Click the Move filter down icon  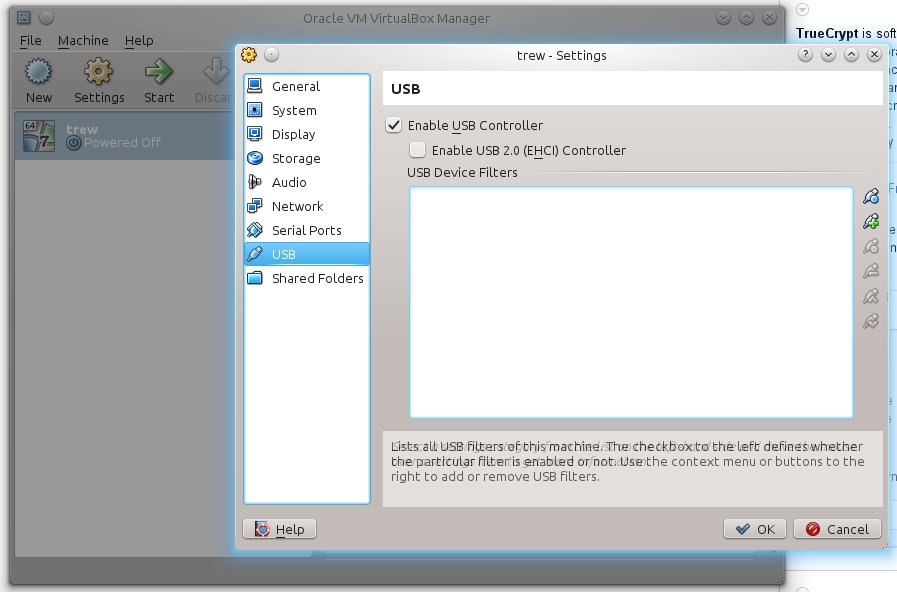(x=871, y=321)
